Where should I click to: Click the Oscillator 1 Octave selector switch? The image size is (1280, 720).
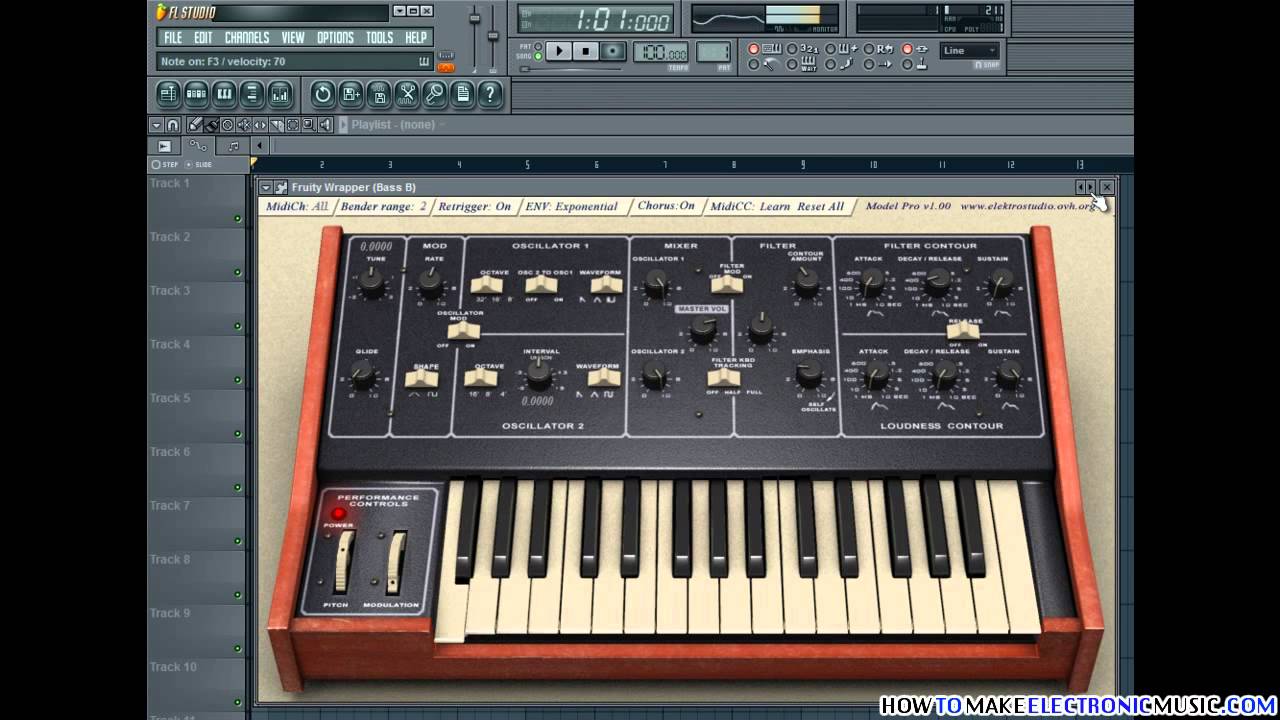(487, 285)
